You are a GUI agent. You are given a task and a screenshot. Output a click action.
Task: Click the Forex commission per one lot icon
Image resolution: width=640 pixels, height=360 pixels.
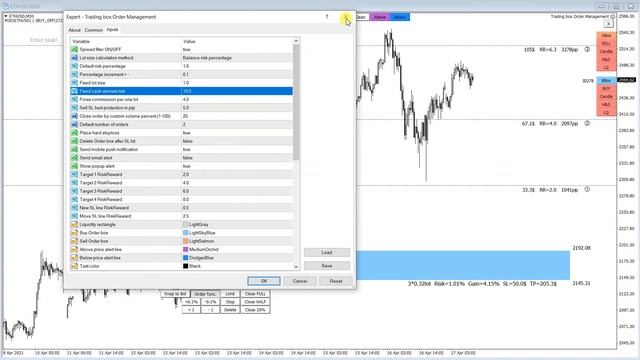pyautogui.click(x=74, y=100)
